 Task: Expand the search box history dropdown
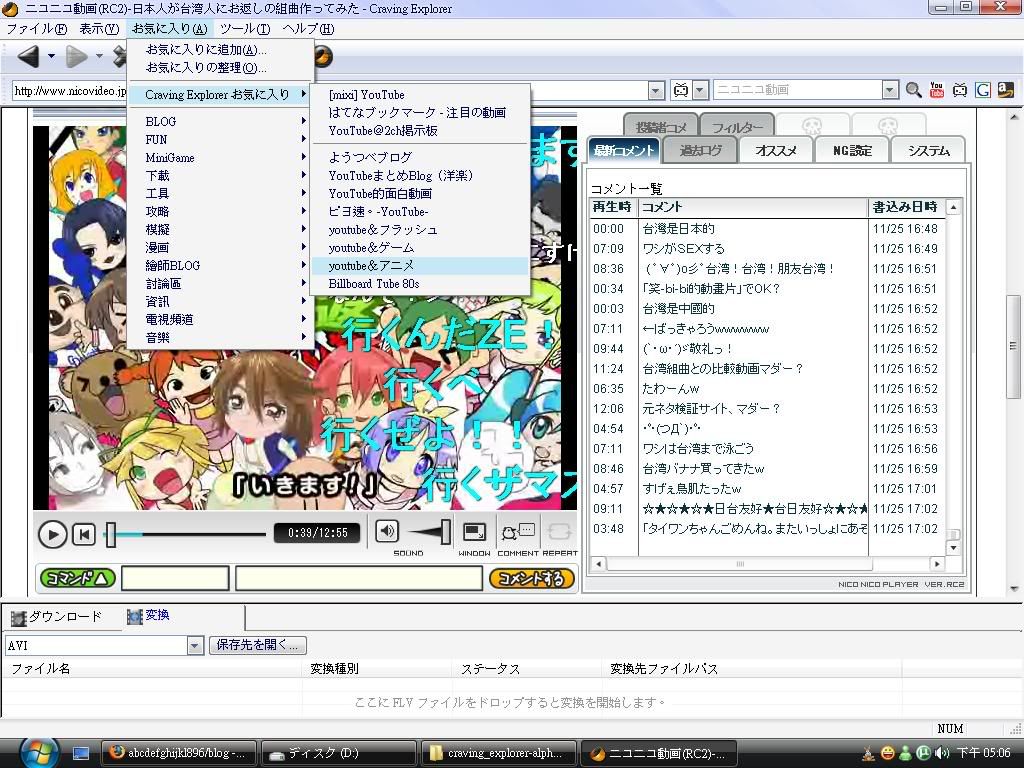click(889, 90)
